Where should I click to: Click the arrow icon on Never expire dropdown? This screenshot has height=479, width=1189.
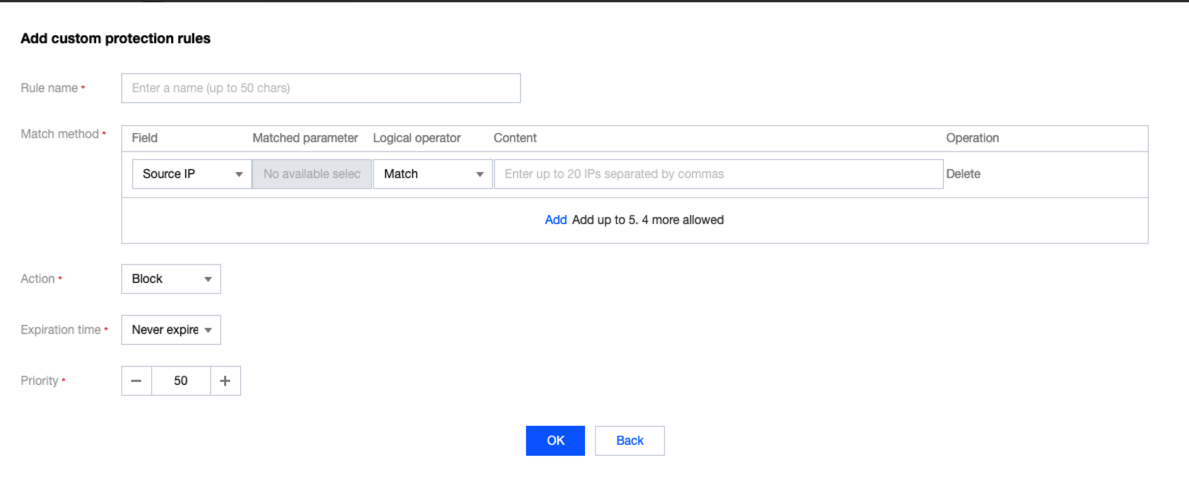(208, 331)
